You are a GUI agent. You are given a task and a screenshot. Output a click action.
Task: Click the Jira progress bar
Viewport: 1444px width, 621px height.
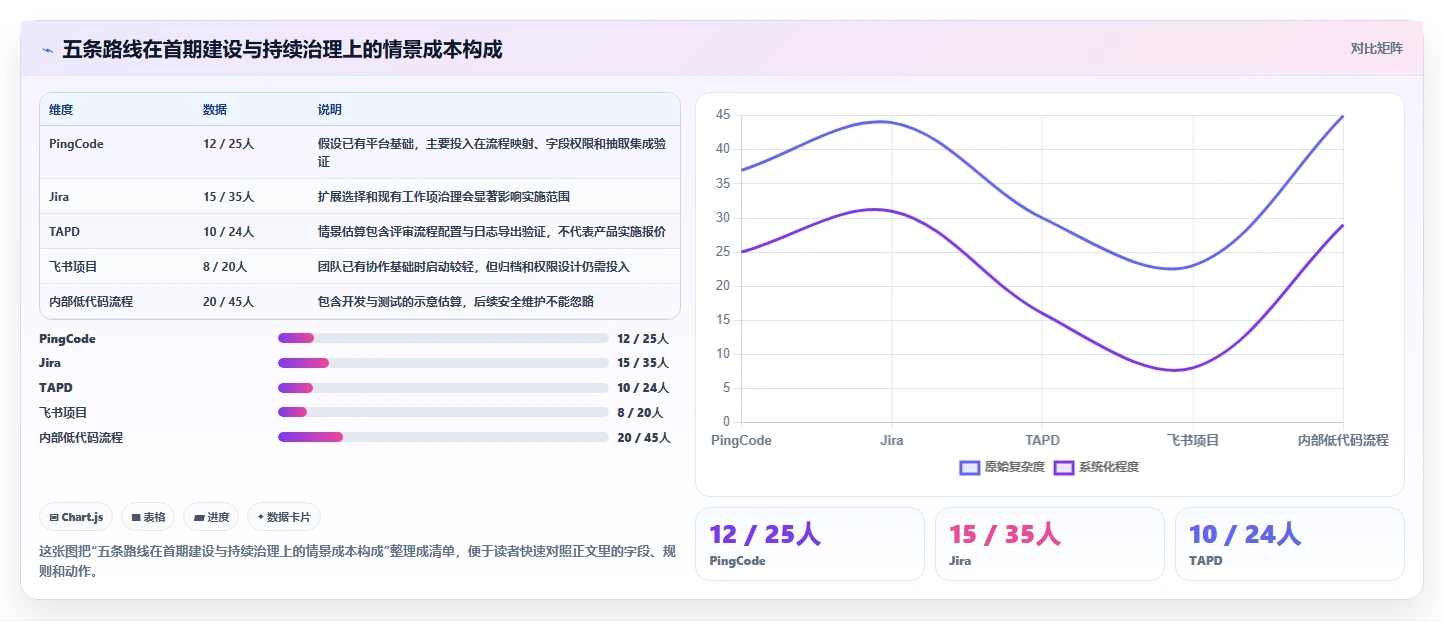coord(443,362)
